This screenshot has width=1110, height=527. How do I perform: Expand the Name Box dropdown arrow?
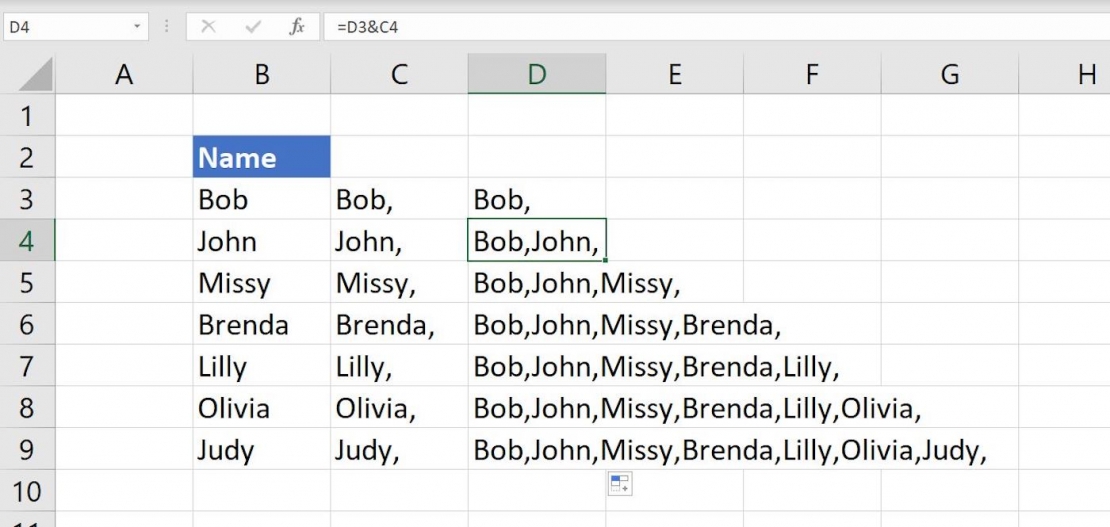click(x=136, y=27)
